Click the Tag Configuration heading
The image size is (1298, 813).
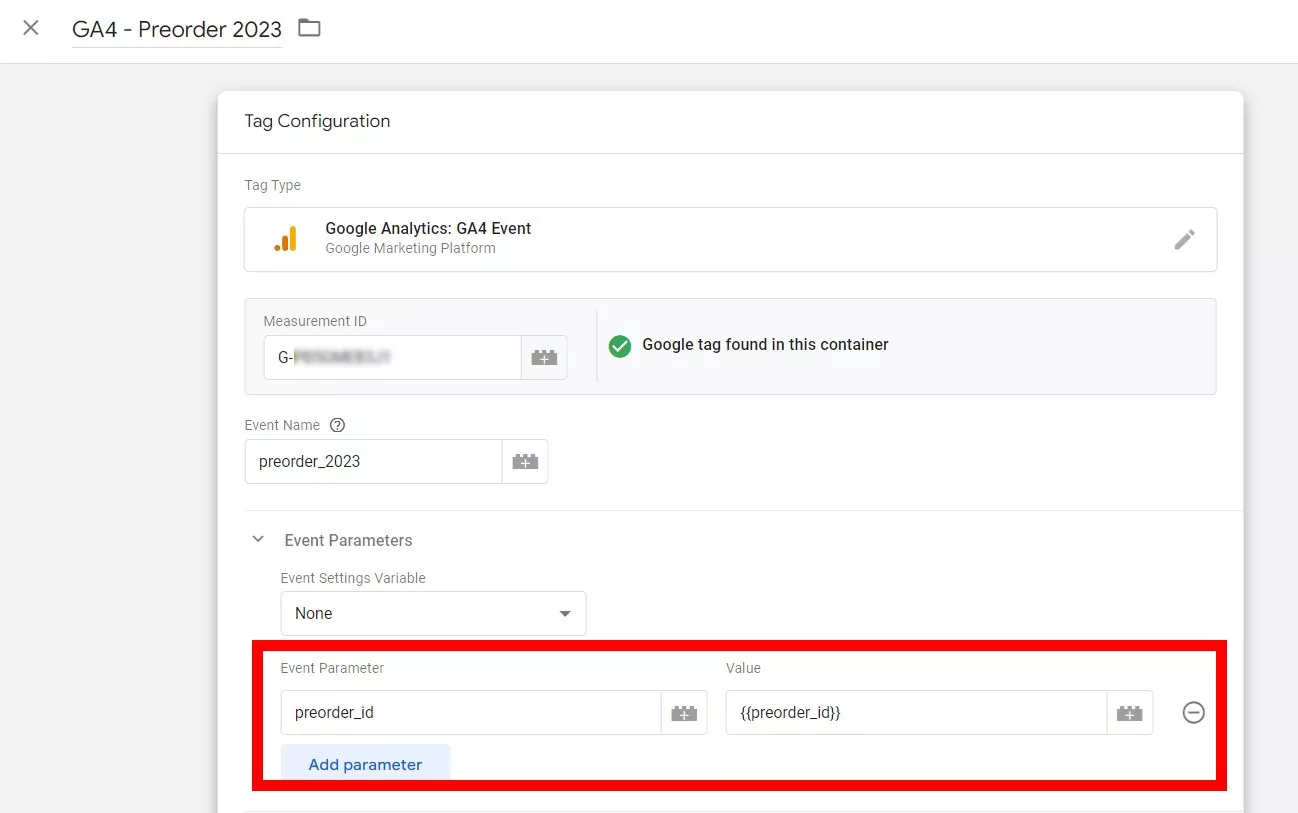click(317, 121)
